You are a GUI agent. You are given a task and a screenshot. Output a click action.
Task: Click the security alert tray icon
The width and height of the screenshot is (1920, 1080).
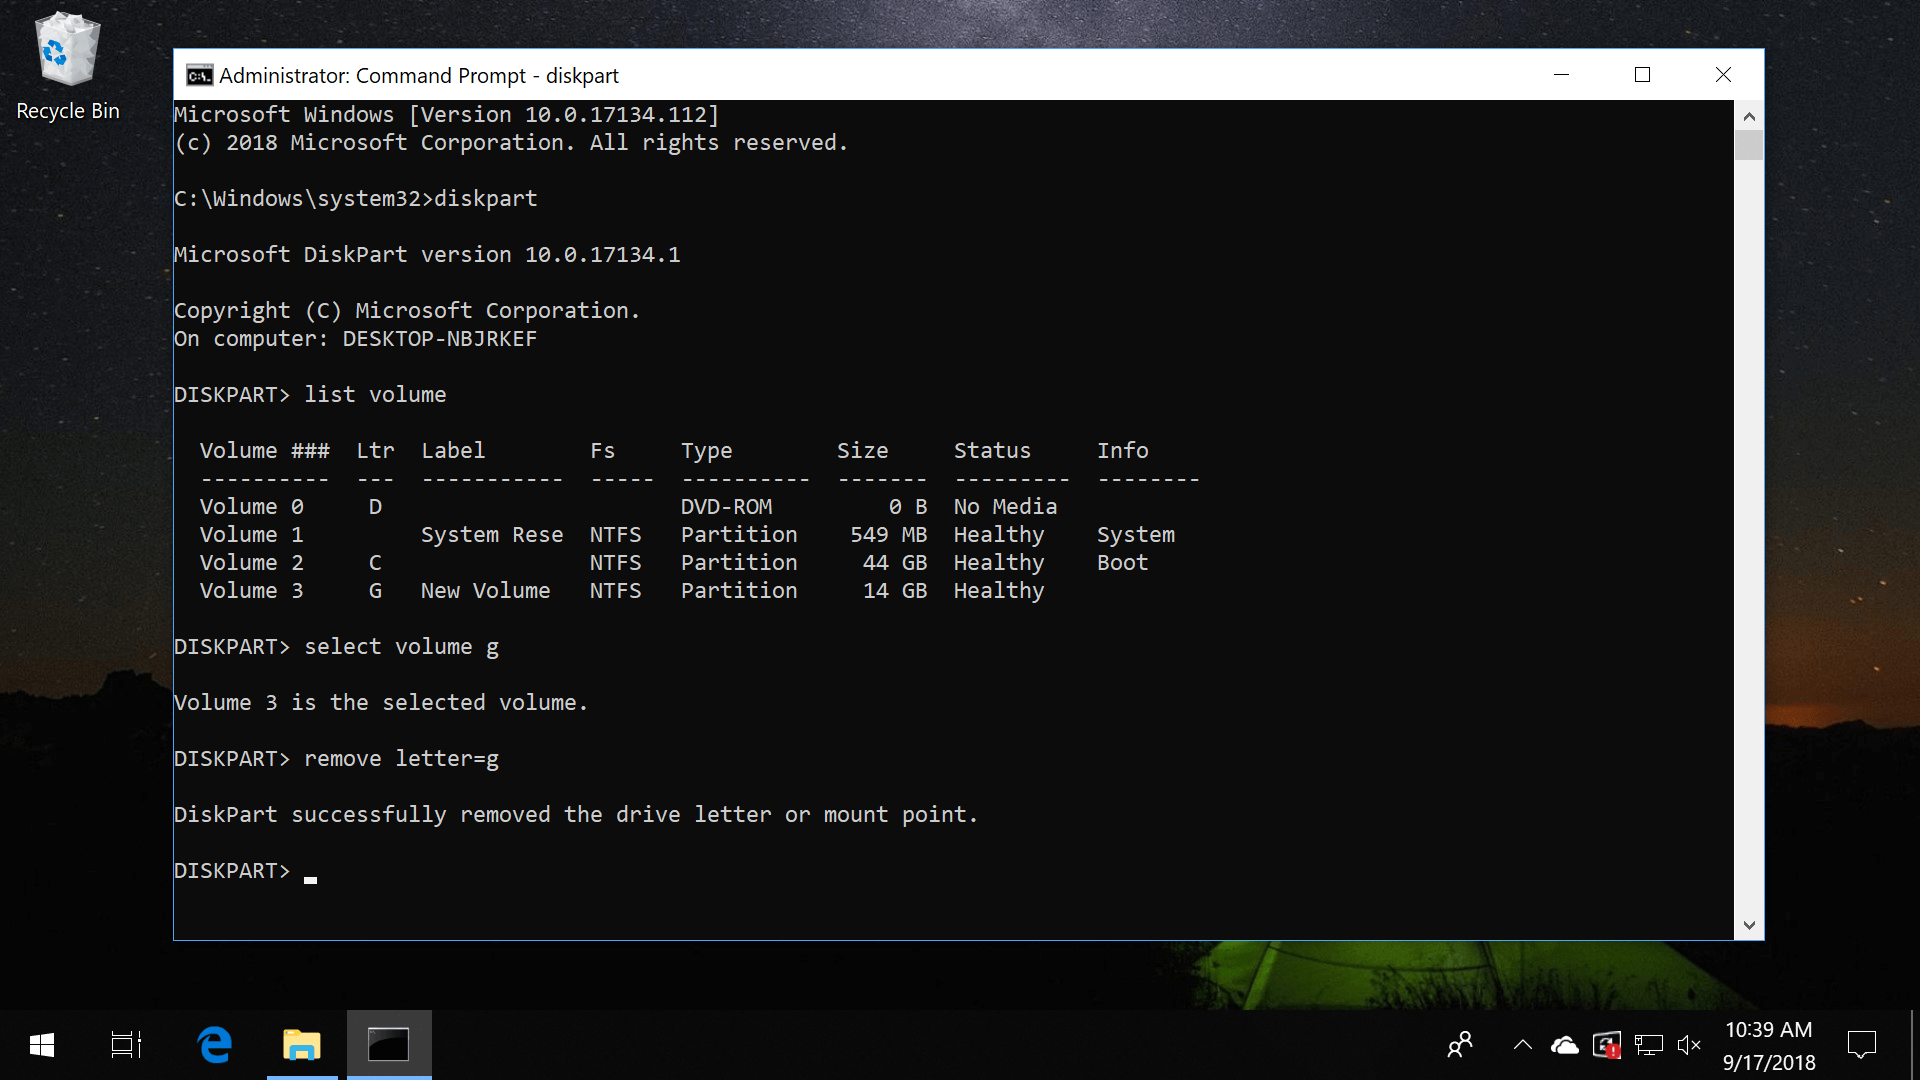point(1606,1045)
